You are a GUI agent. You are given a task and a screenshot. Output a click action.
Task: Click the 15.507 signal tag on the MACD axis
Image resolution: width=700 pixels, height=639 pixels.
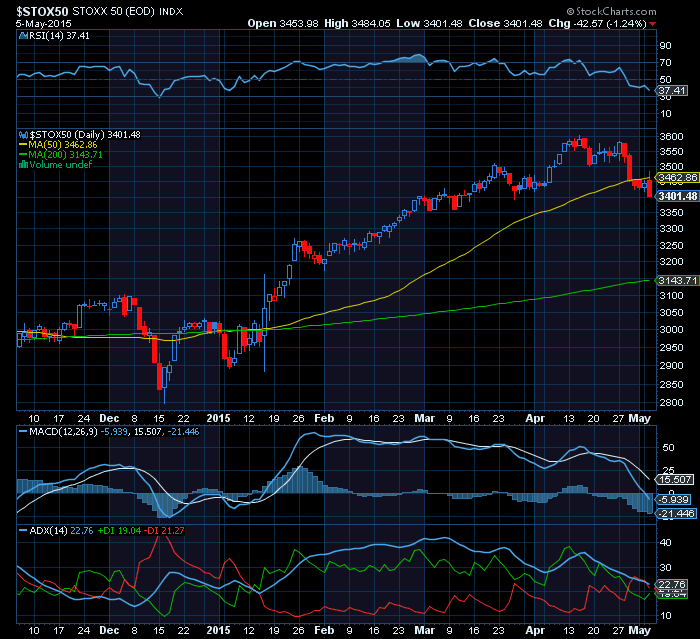point(675,480)
